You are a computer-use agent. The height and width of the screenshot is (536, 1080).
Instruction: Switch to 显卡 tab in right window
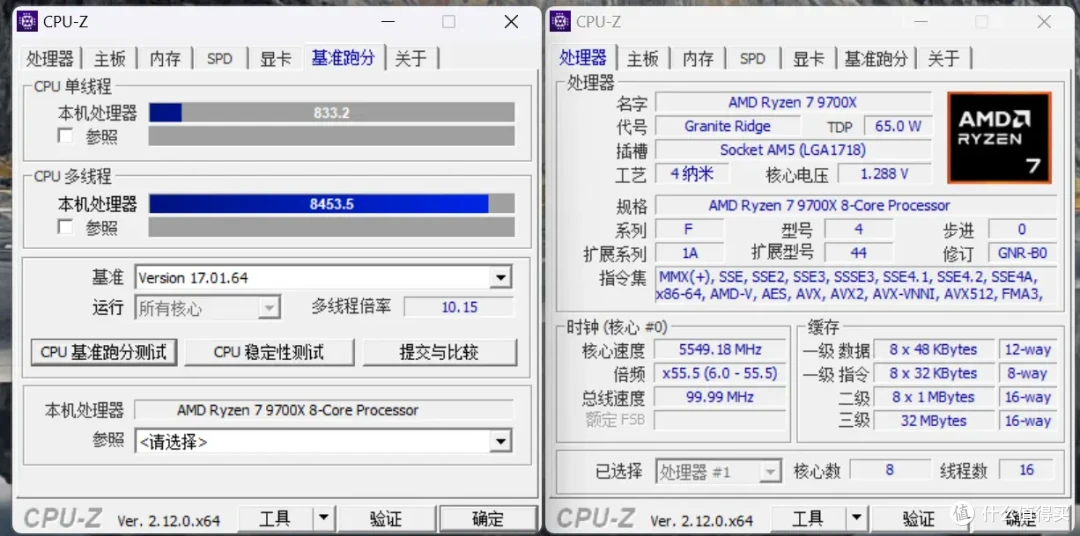808,59
